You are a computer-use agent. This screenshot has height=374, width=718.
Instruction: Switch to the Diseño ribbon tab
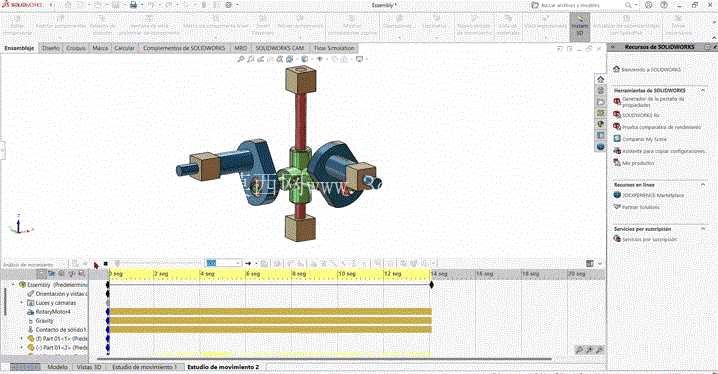[x=50, y=48]
